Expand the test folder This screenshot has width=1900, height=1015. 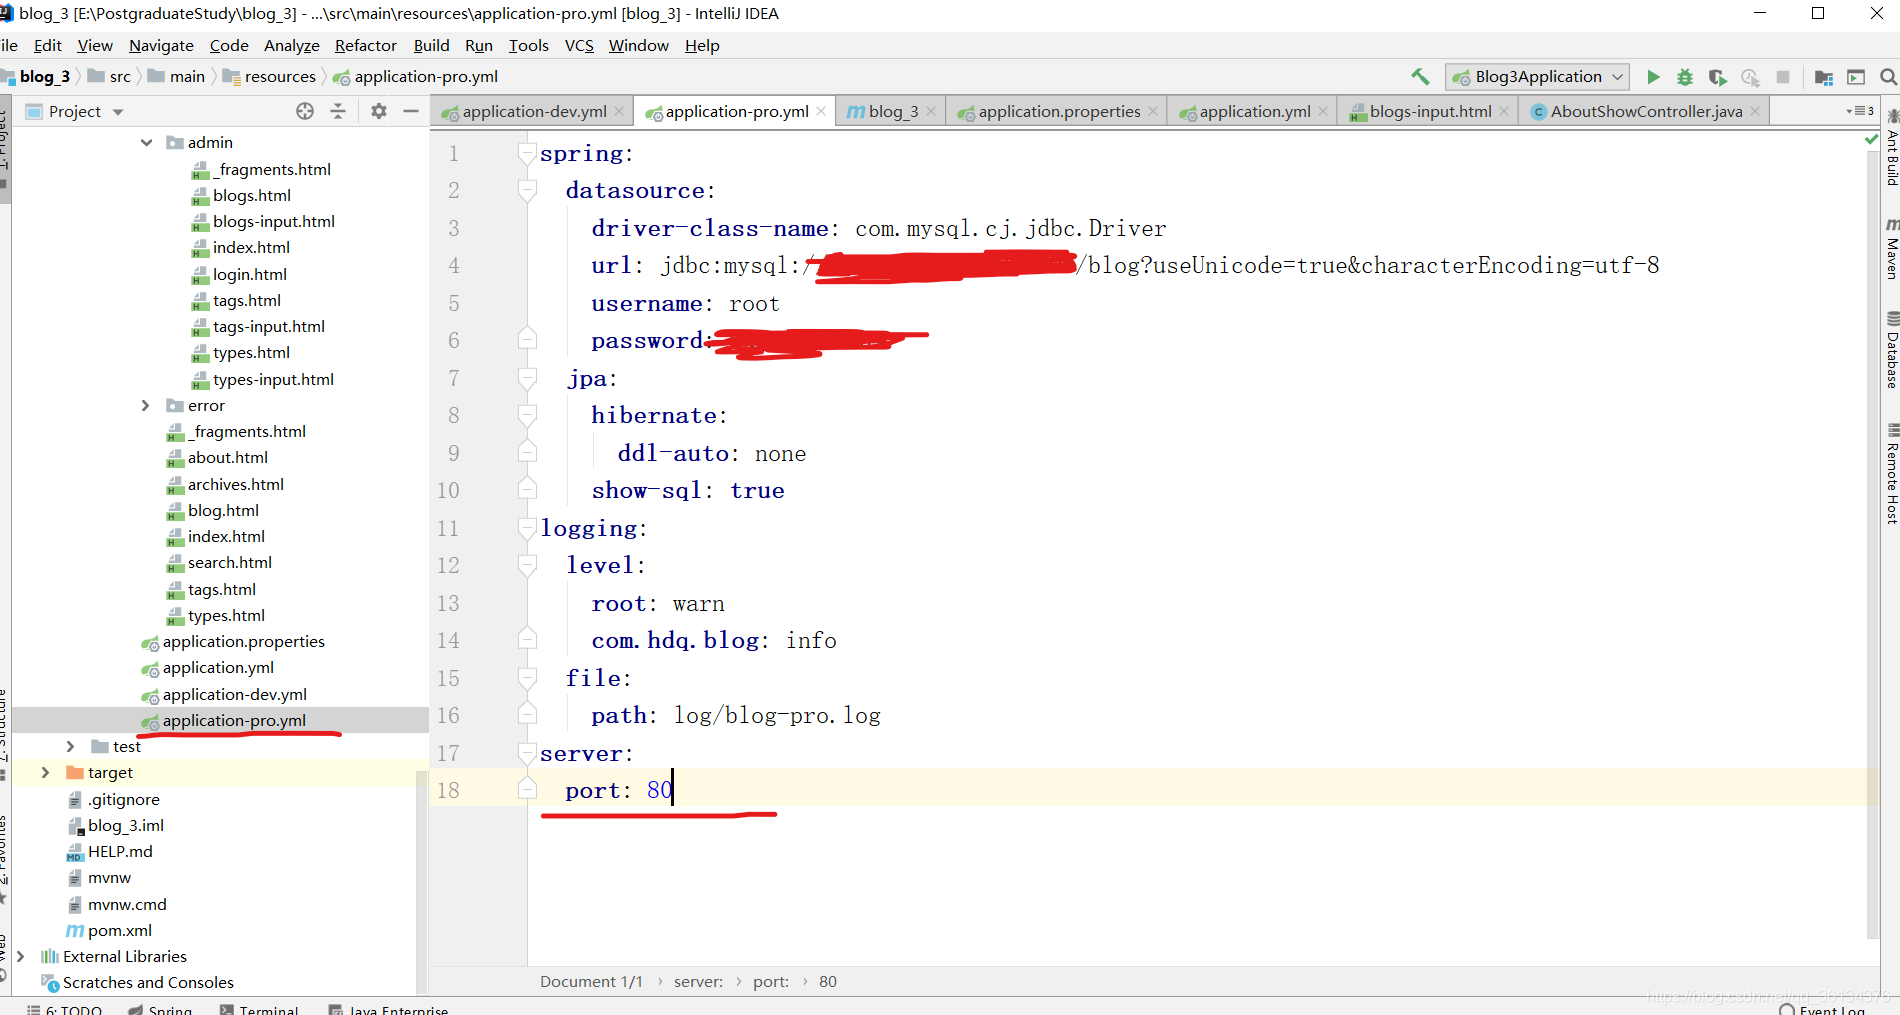pos(70,747)
